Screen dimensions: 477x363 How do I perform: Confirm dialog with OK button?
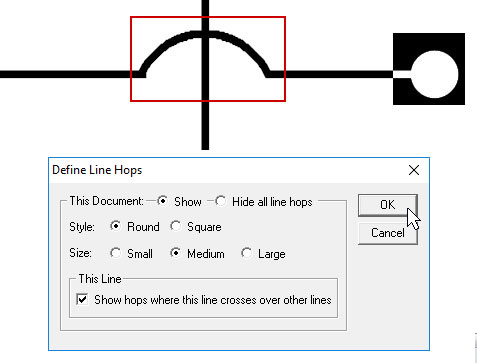[388, 205]
